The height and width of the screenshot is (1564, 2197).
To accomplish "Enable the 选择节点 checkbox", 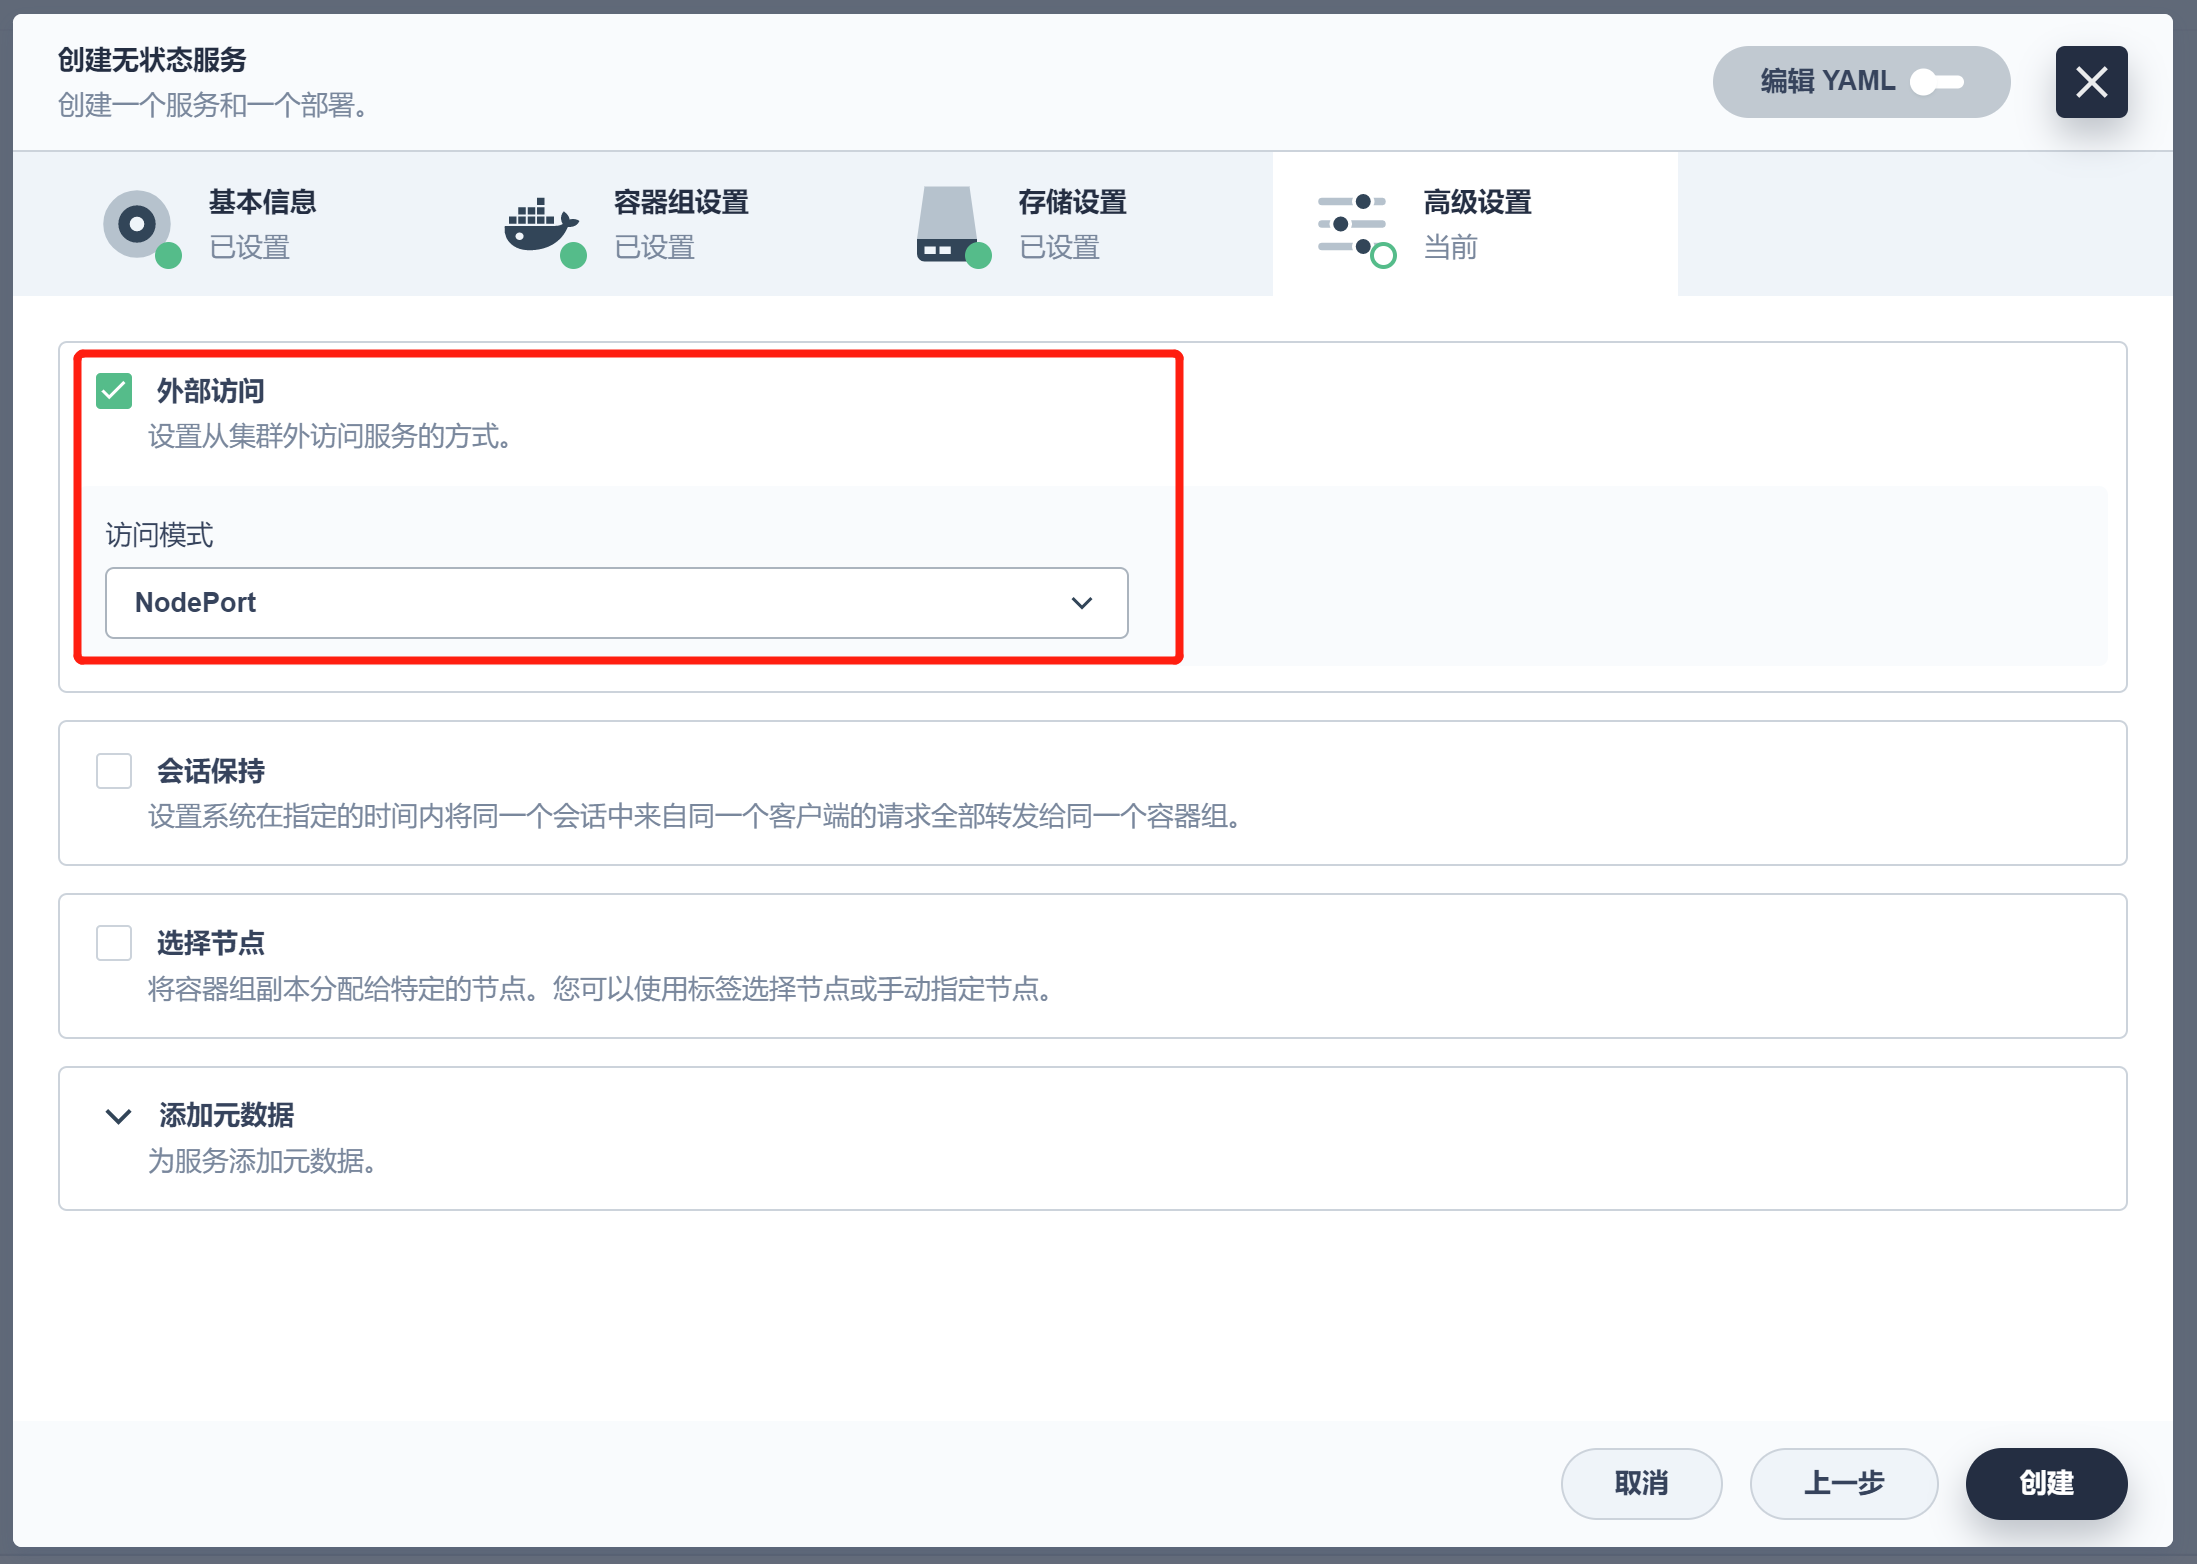I will 114,943.
